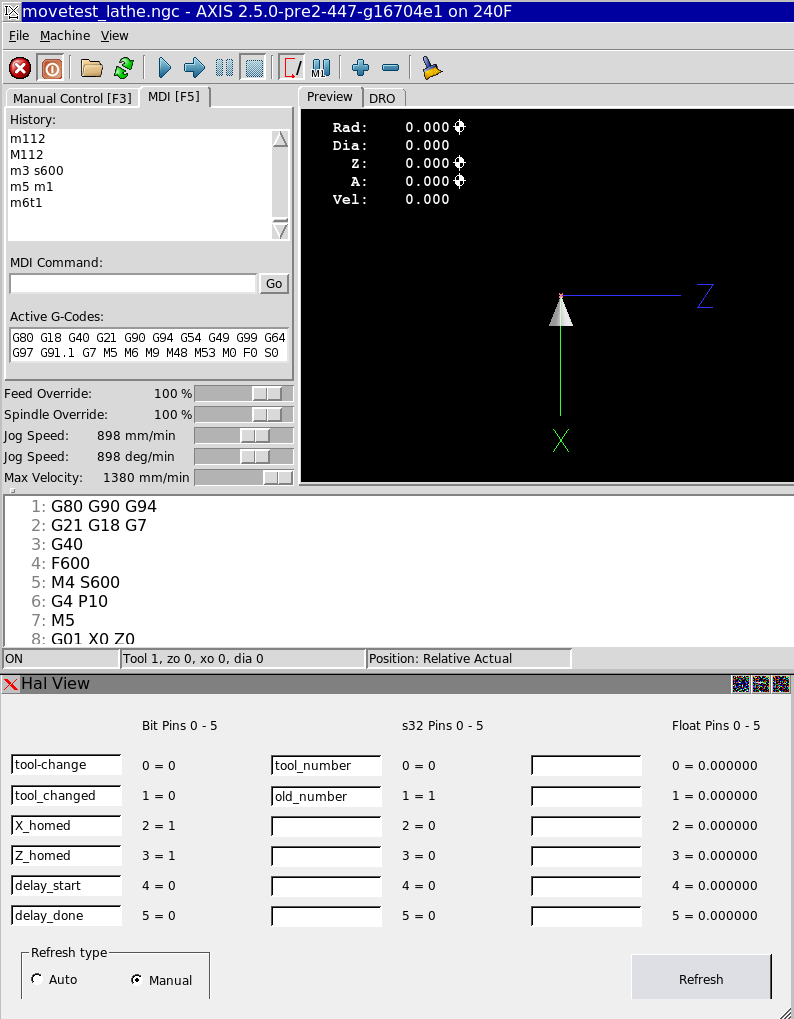This screenshot has height=1019, width=794.
Task: Open the File menu
Action: coord(19,36)
